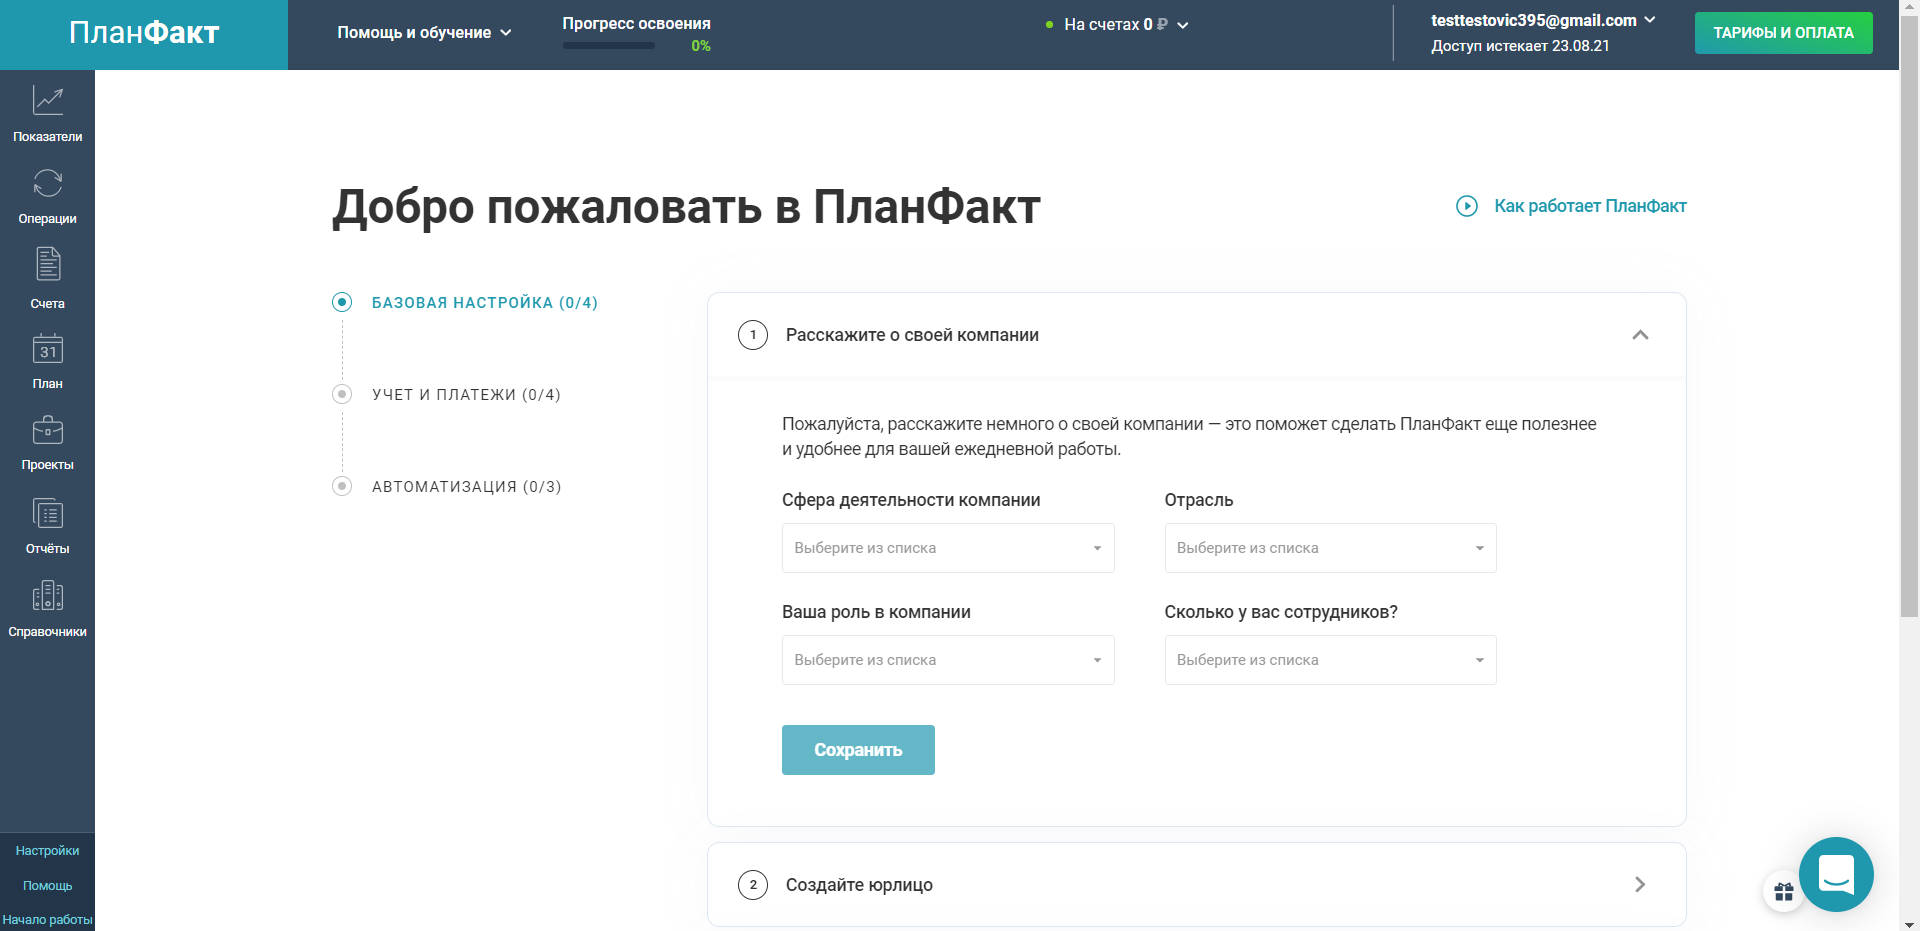Click step number 2 circle
The image size is (1920, 931).
(753, 885)
